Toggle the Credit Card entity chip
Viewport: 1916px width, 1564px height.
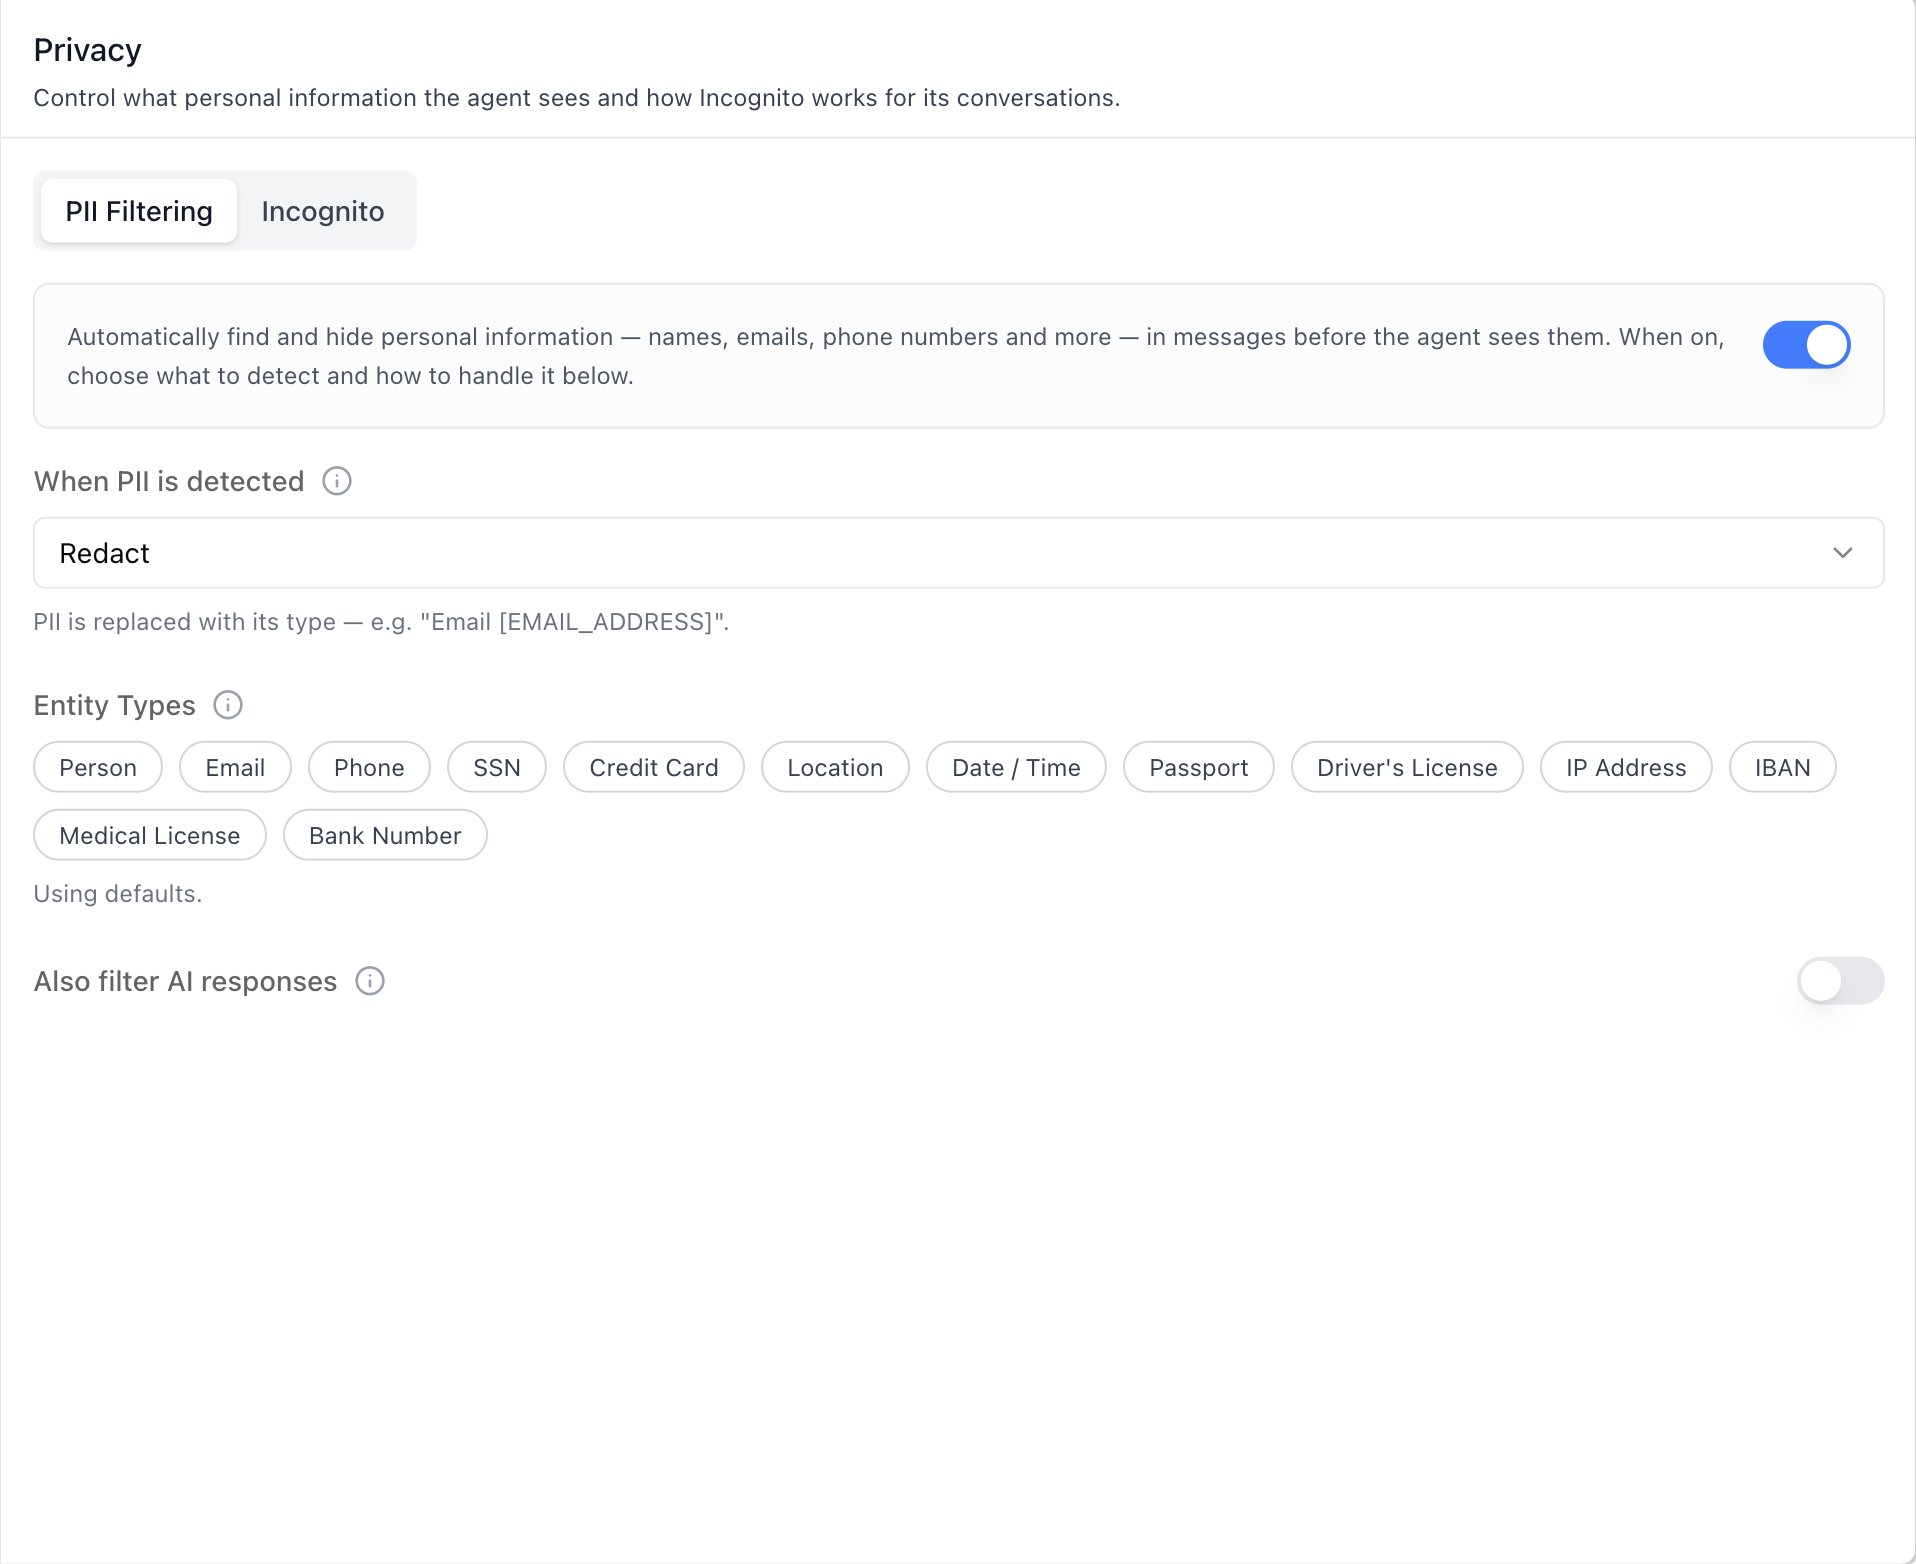point(654,767)
